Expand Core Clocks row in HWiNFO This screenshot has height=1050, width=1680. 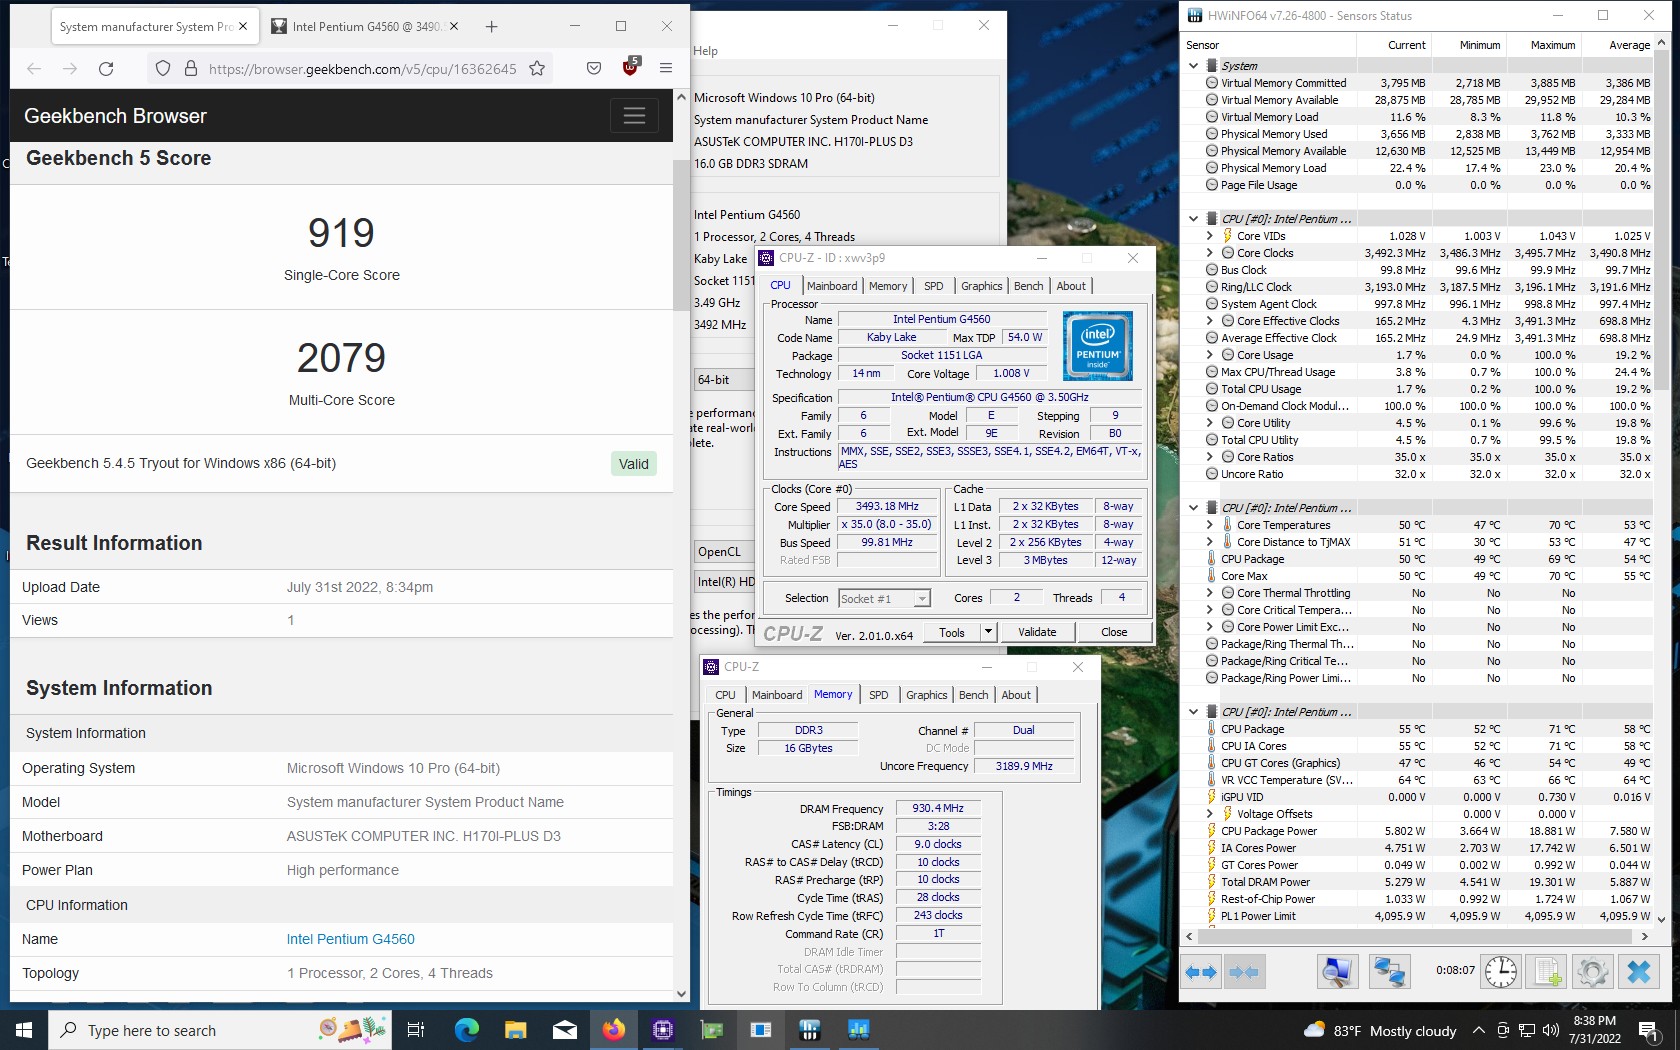pos(1209,253)
